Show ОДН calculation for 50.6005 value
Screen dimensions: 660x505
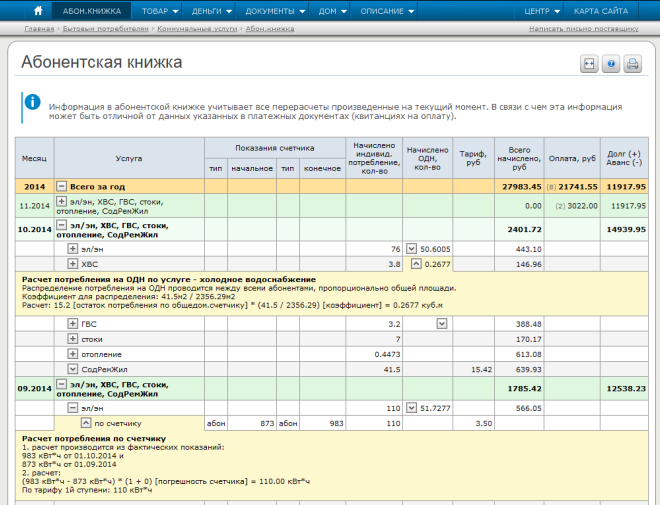point(411,249)
